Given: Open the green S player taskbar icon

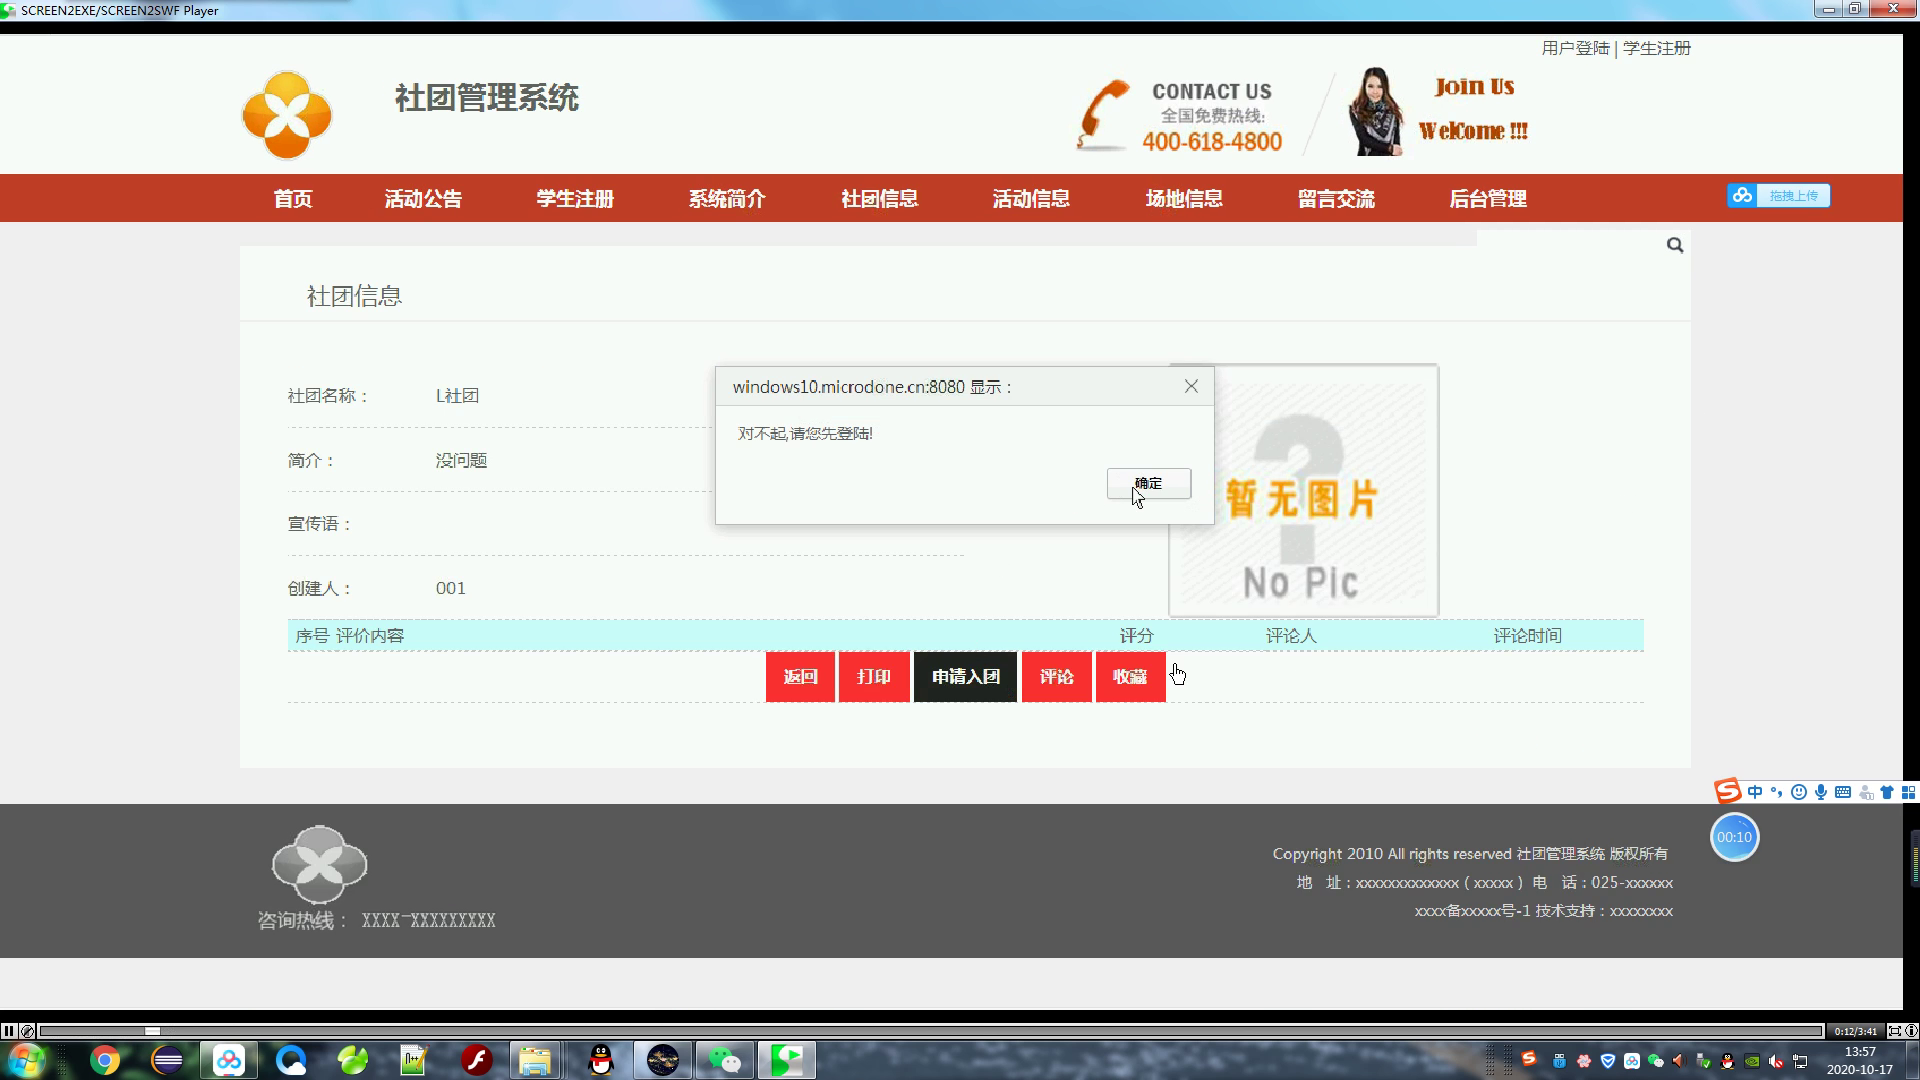Looking at the screenshot, I should point(787,1060).
